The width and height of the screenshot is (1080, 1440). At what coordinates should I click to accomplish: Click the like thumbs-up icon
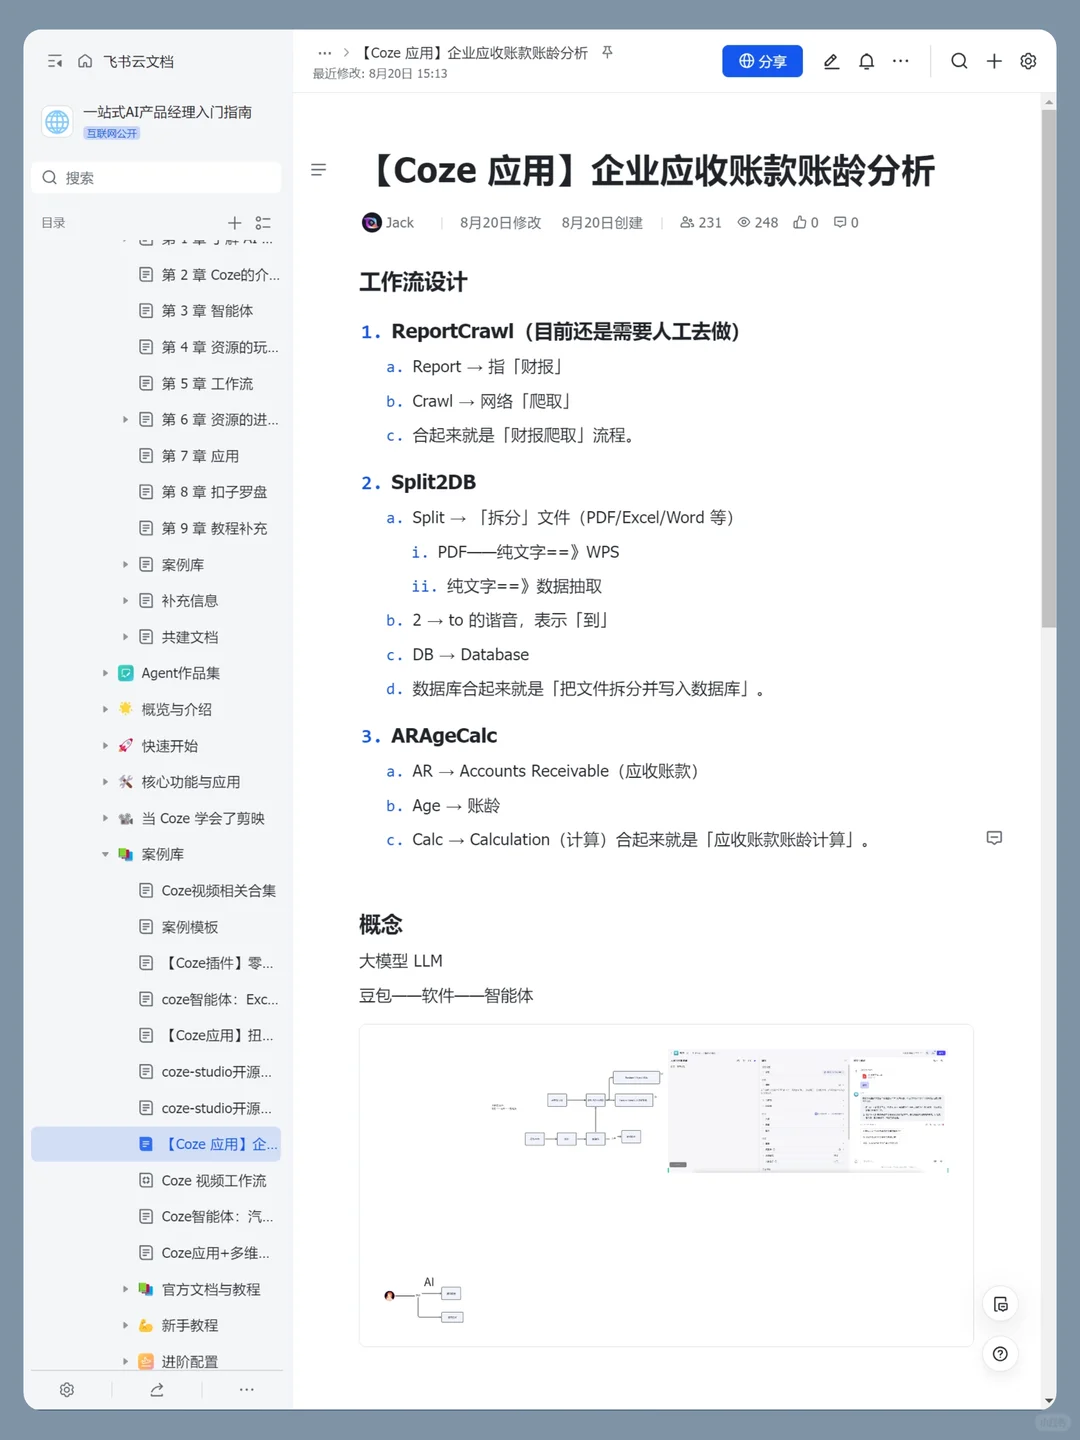pos(800,222)
